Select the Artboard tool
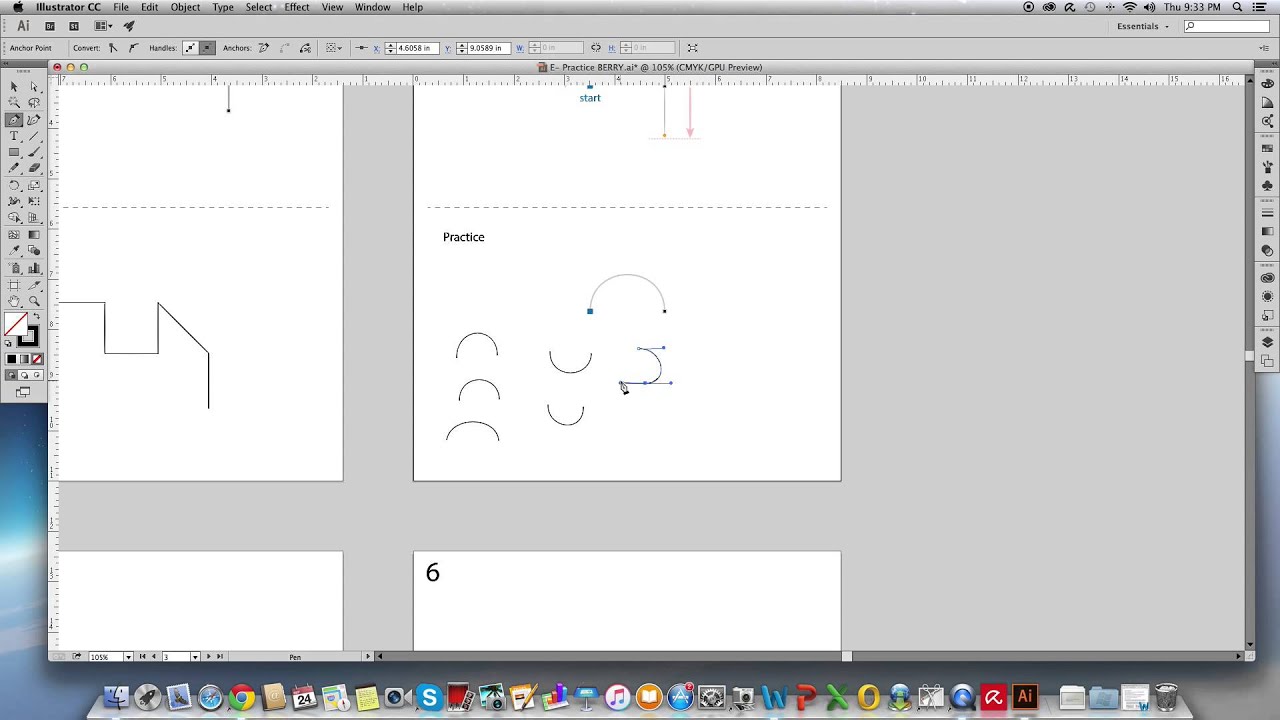Viewport: 1280px width, 720px height. [14, 286]
